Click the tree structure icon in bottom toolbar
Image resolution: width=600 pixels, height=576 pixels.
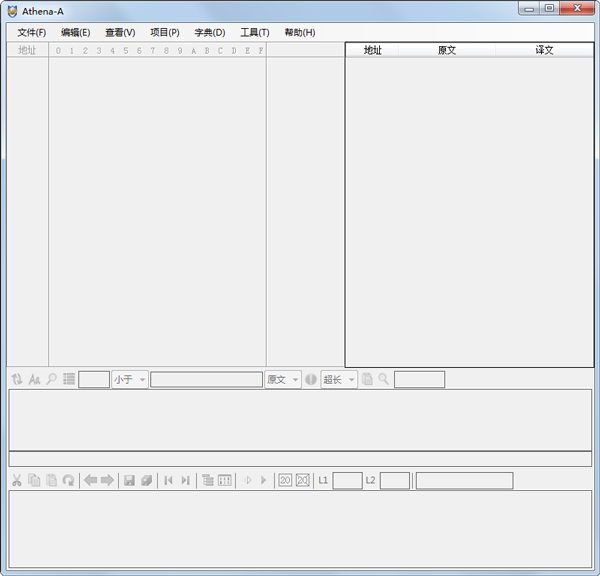[208, 480]
